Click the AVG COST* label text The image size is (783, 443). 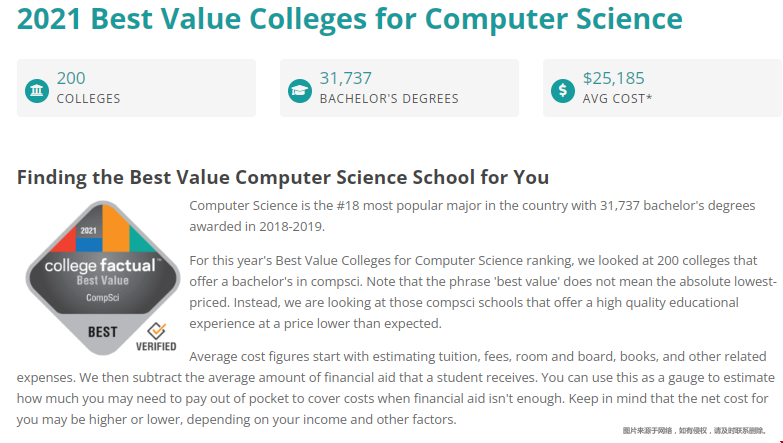tap(617, 99)
